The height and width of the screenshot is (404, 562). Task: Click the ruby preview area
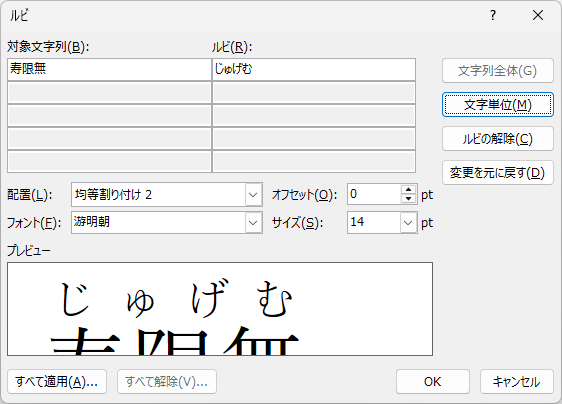220,309
